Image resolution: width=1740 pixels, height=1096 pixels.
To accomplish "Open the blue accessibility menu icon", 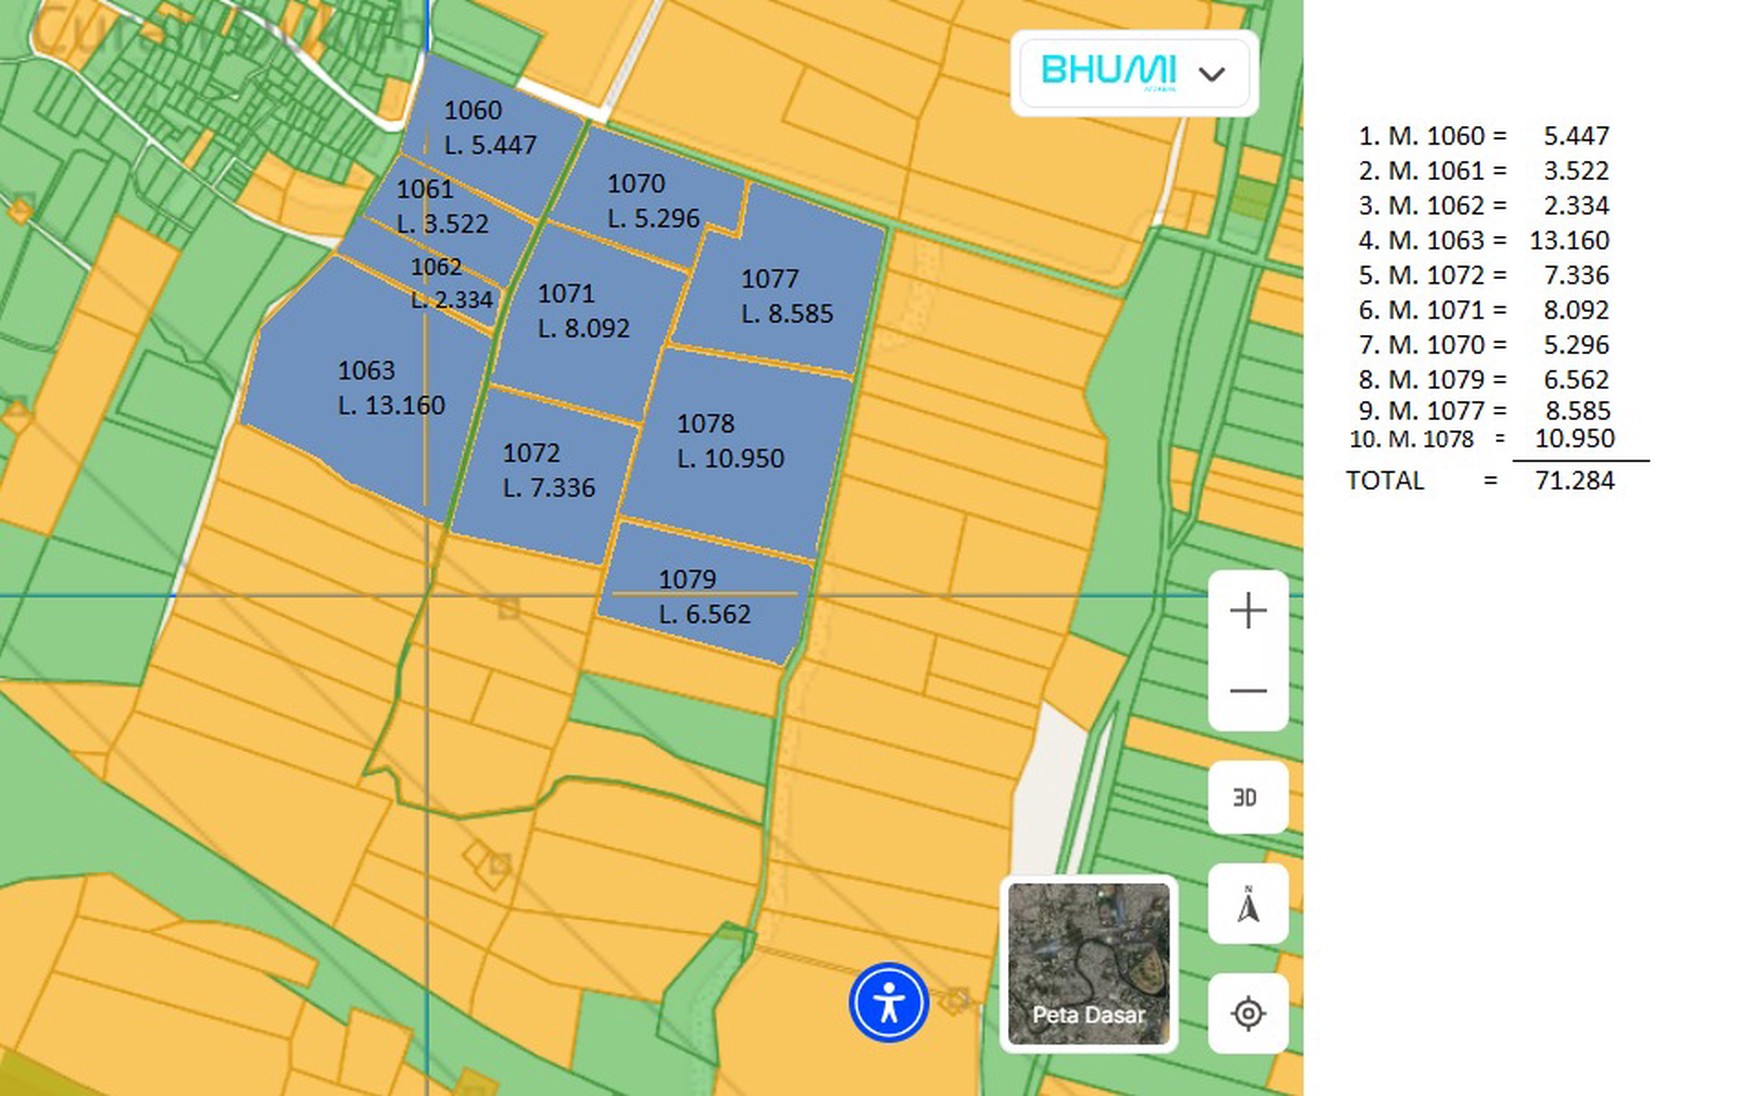I will (x=888, y=1002).
